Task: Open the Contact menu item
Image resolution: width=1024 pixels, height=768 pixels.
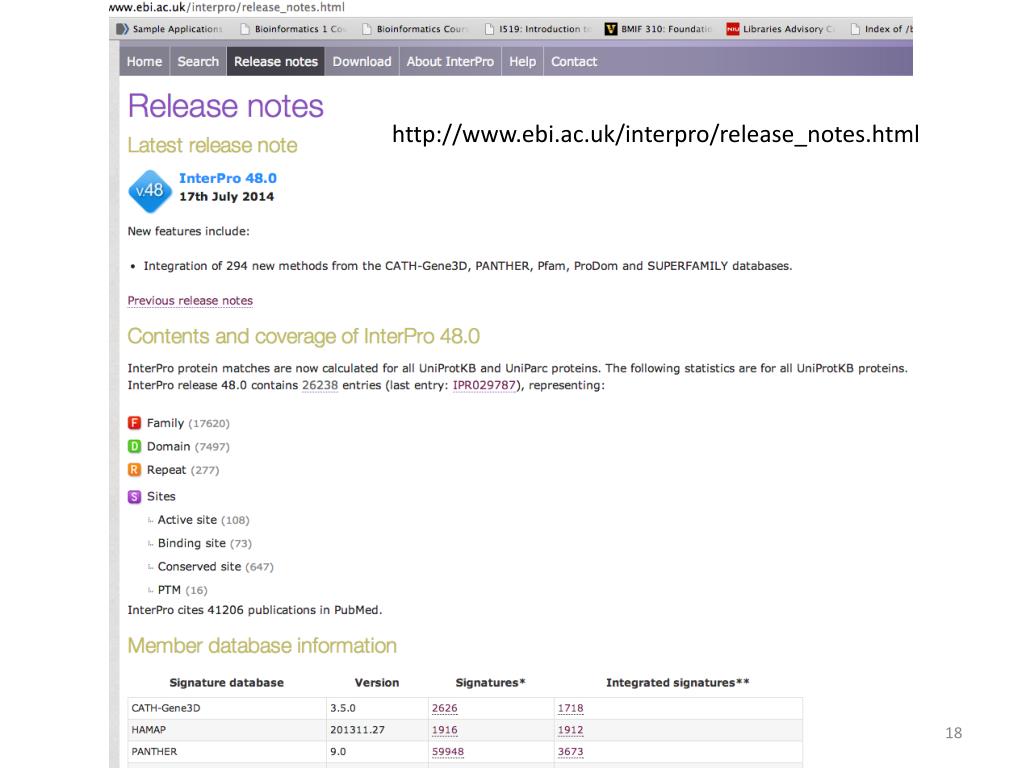Action: [x=574, y=61]
